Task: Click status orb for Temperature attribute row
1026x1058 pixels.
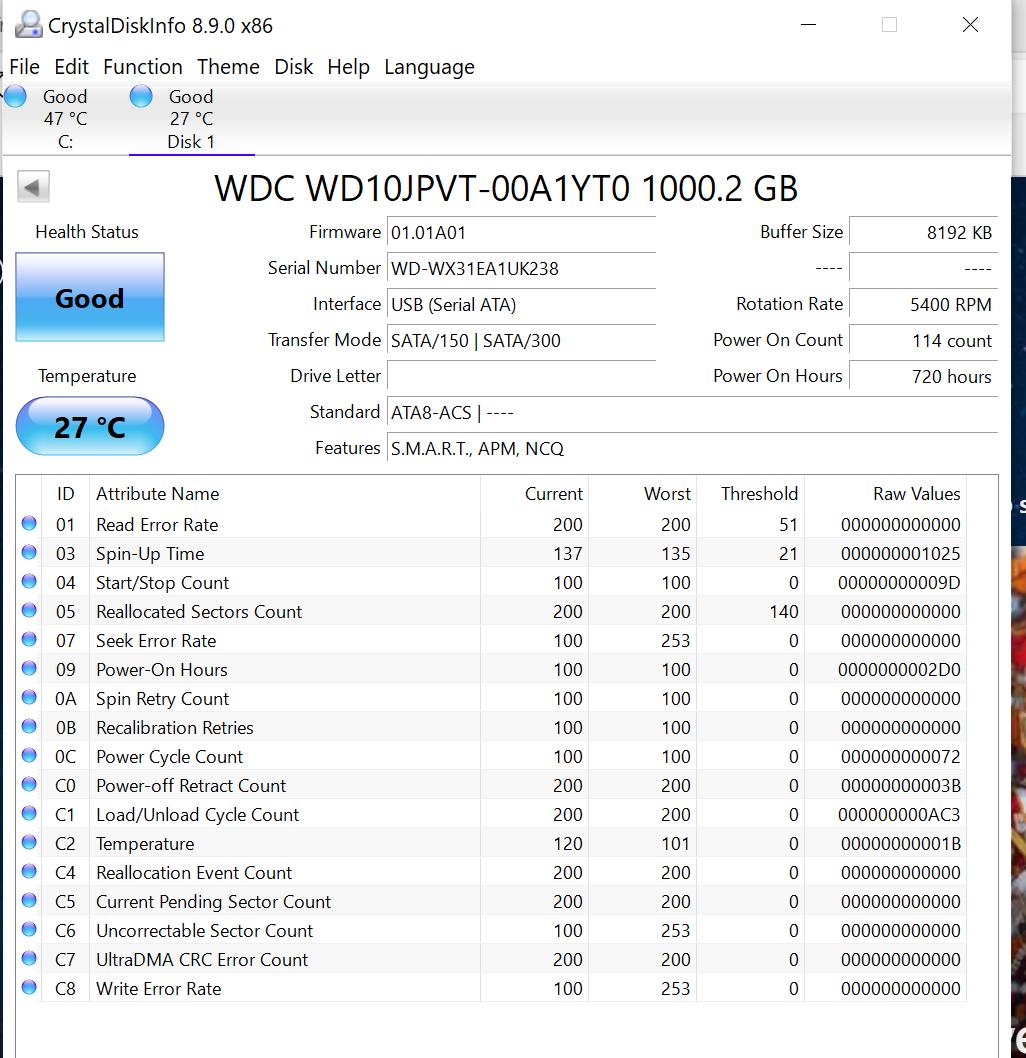Action: coord(29,843)
